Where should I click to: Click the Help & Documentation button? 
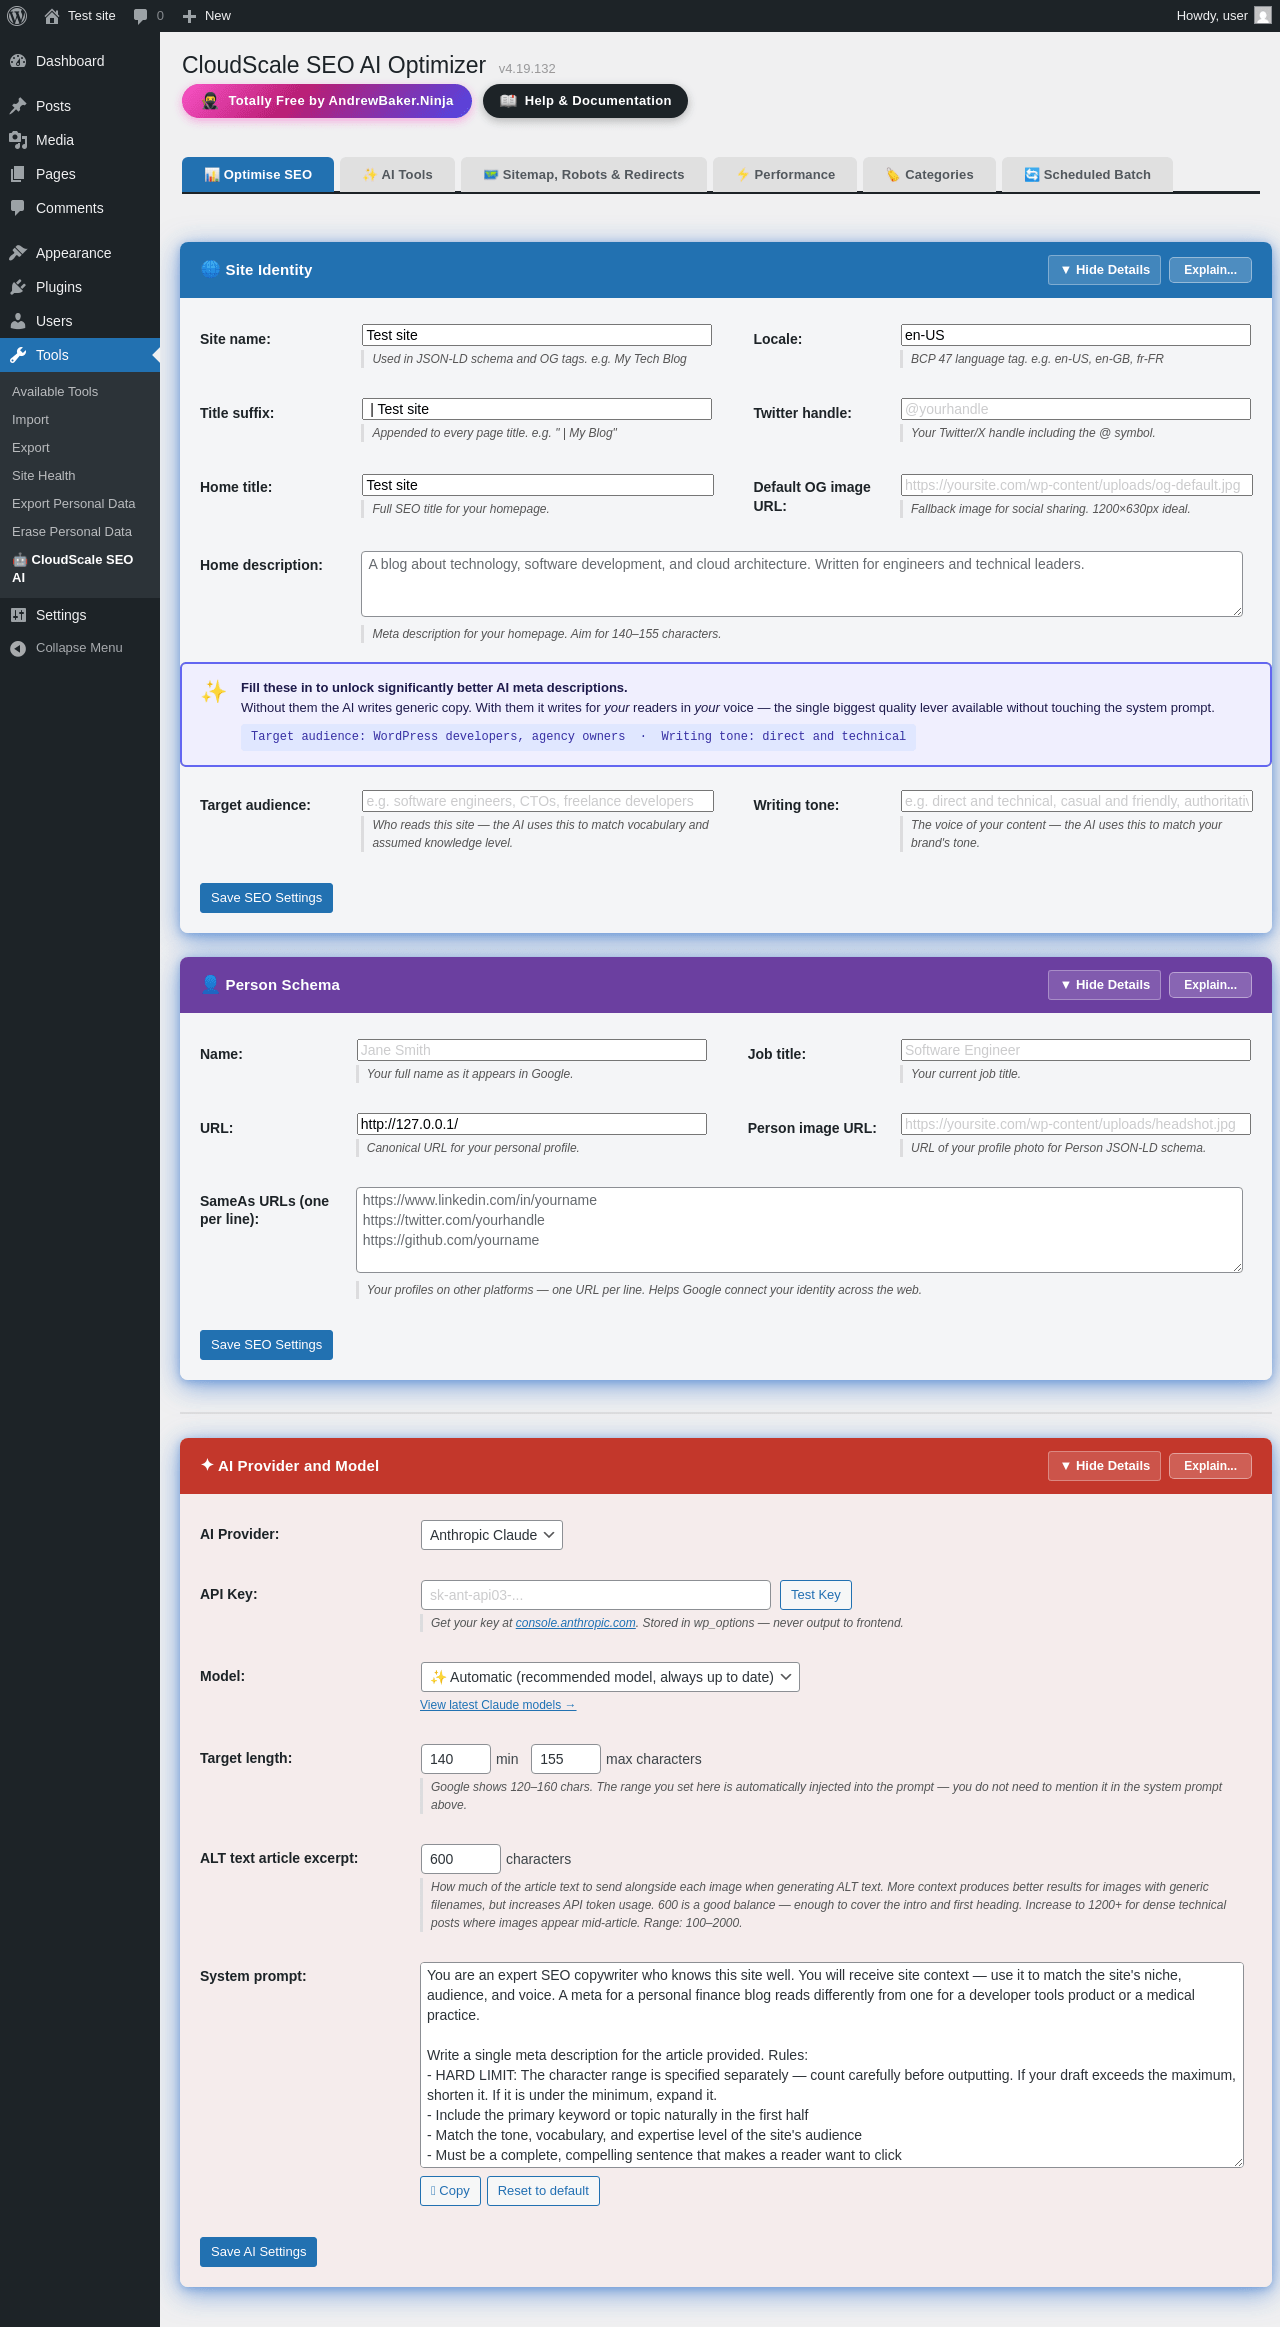(x=585, y=101)
